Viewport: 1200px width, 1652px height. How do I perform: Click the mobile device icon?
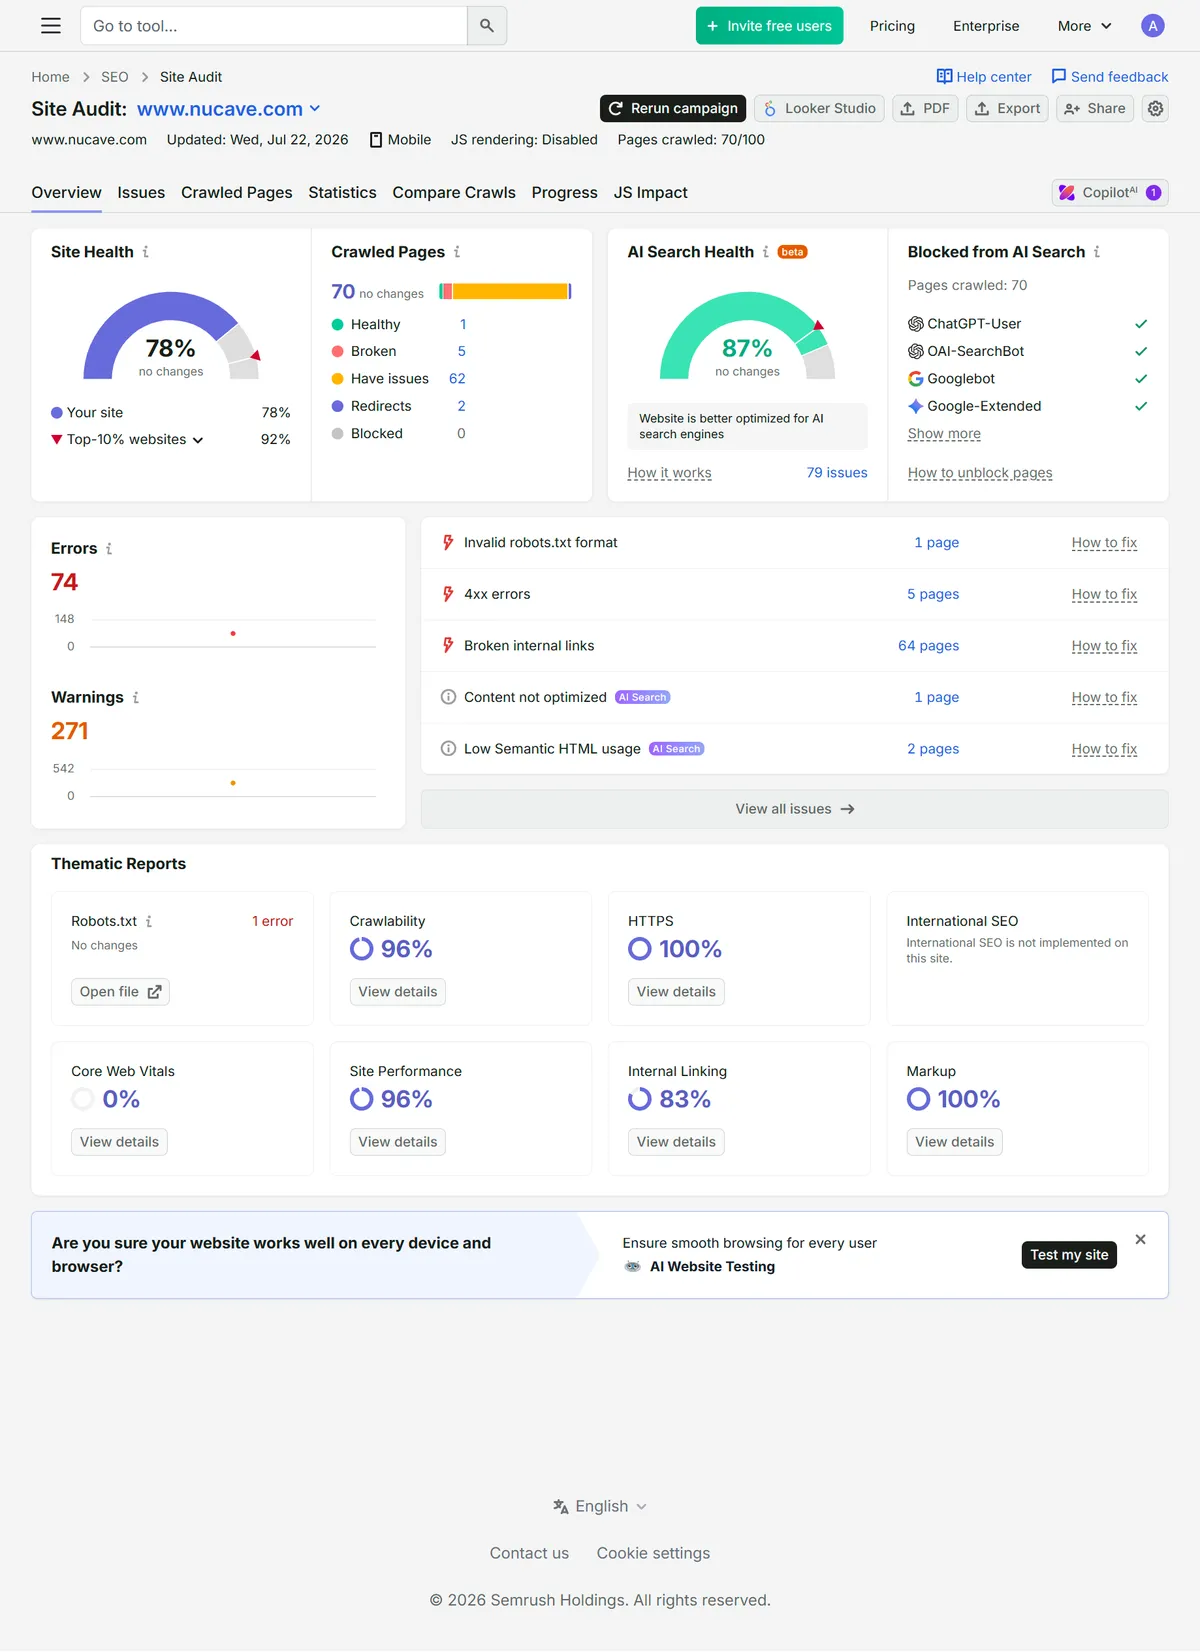click(x=376, y=140)
